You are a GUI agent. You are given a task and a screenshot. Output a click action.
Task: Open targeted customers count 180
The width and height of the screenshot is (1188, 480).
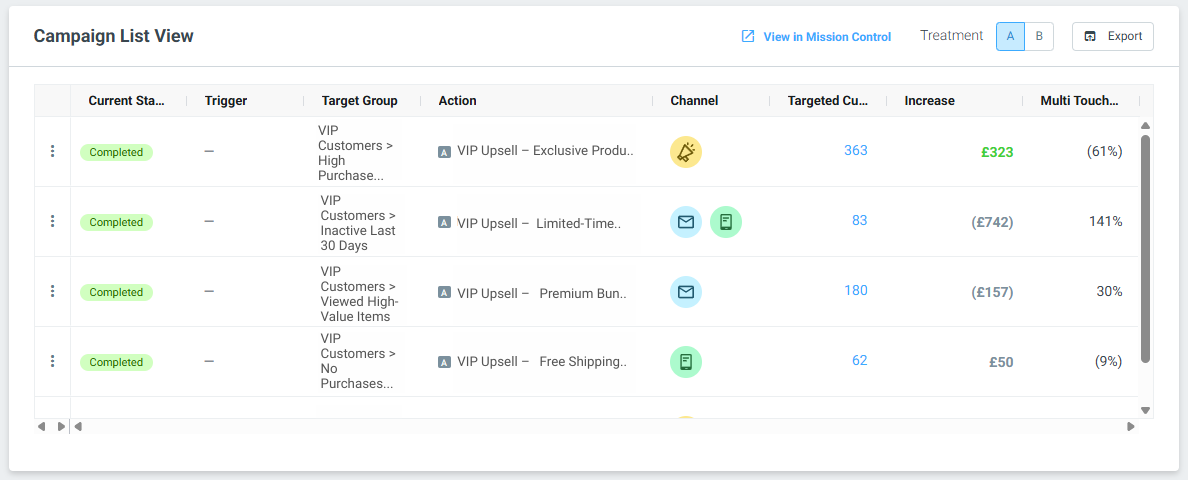(x=855, y=290)
